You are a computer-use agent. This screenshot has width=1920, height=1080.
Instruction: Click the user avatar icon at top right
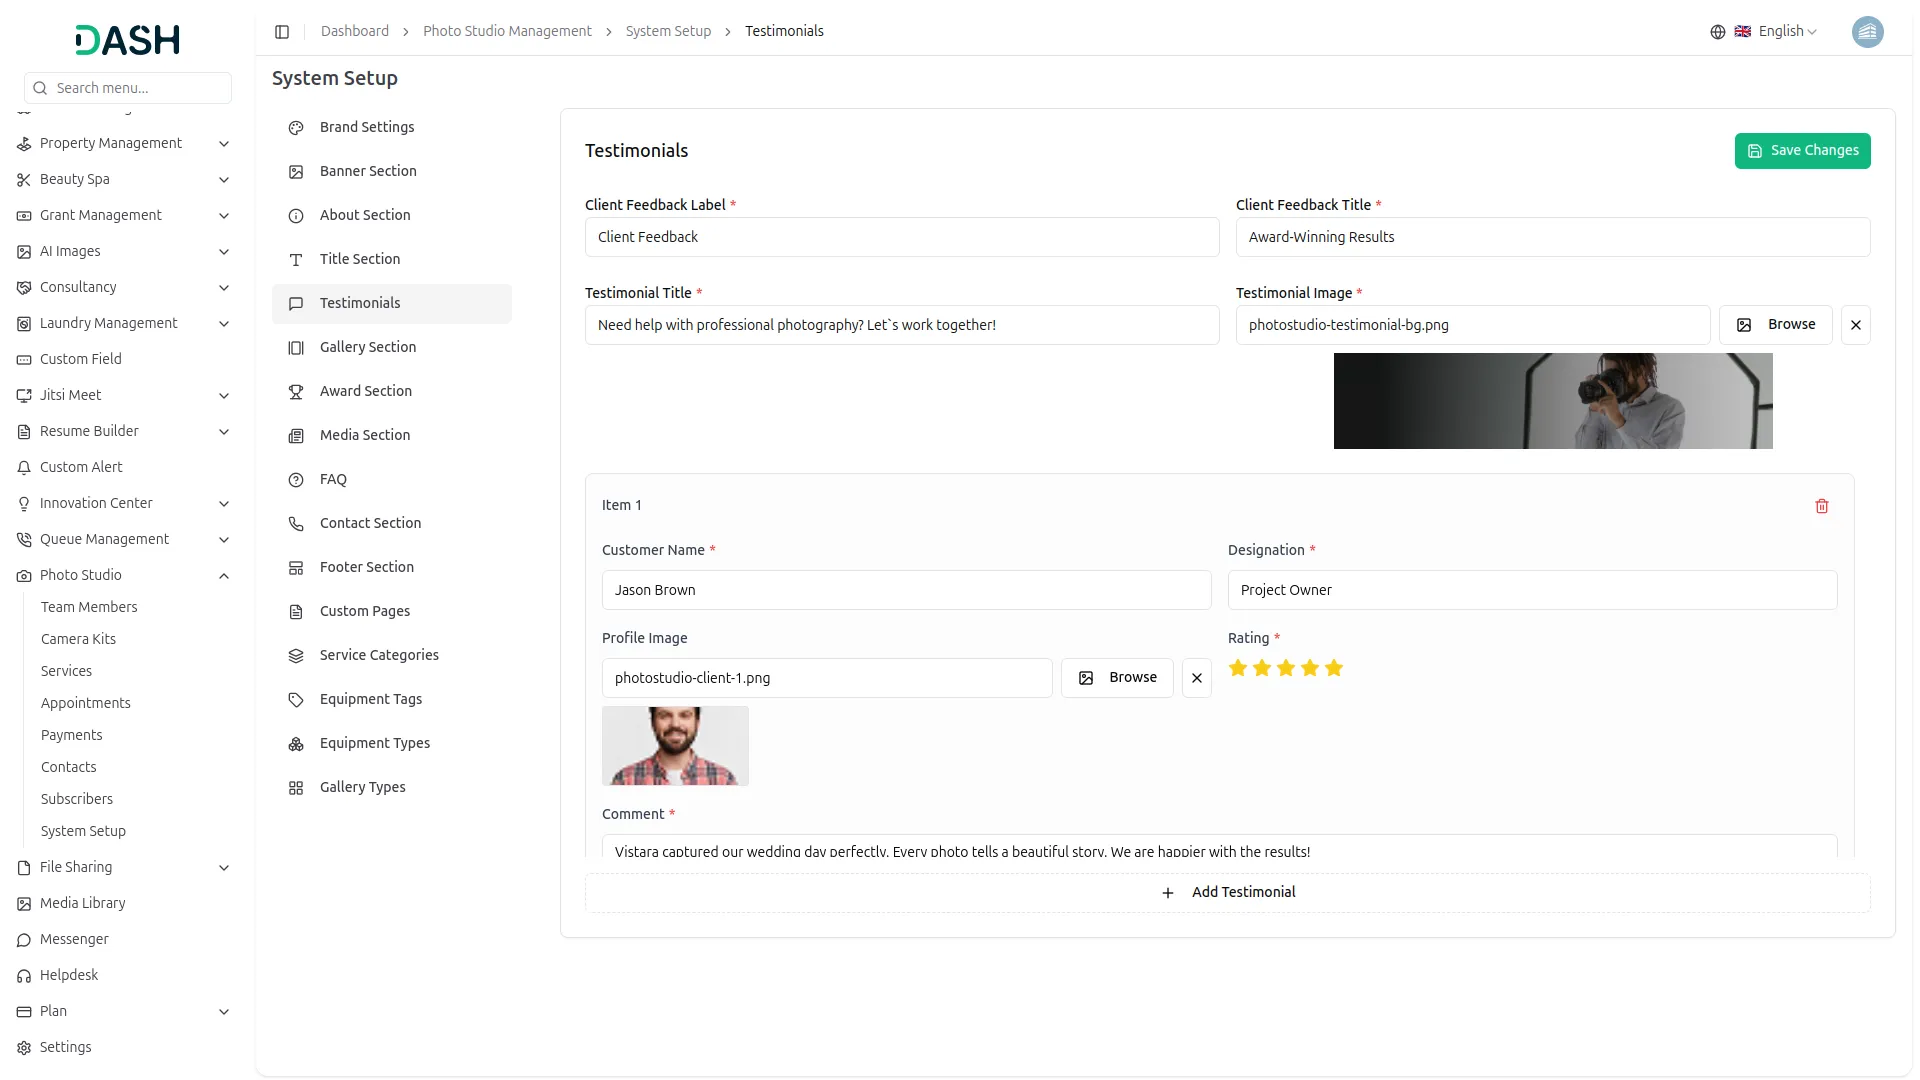pos(1866,32)
